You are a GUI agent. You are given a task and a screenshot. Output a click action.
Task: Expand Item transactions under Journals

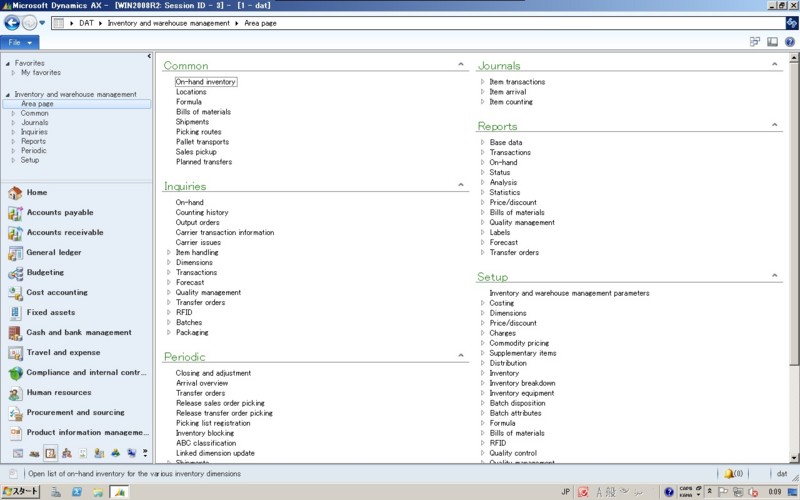[483, 82]
